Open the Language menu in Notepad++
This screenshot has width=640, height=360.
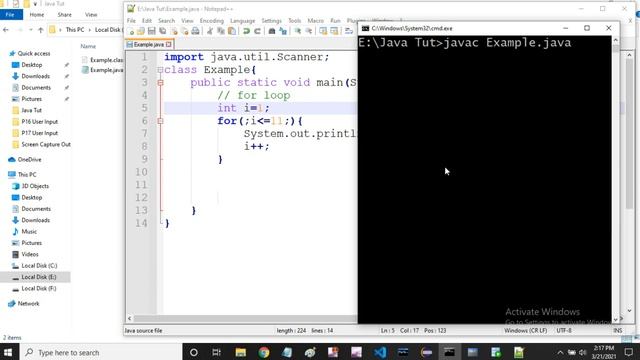tap(242, 21)
